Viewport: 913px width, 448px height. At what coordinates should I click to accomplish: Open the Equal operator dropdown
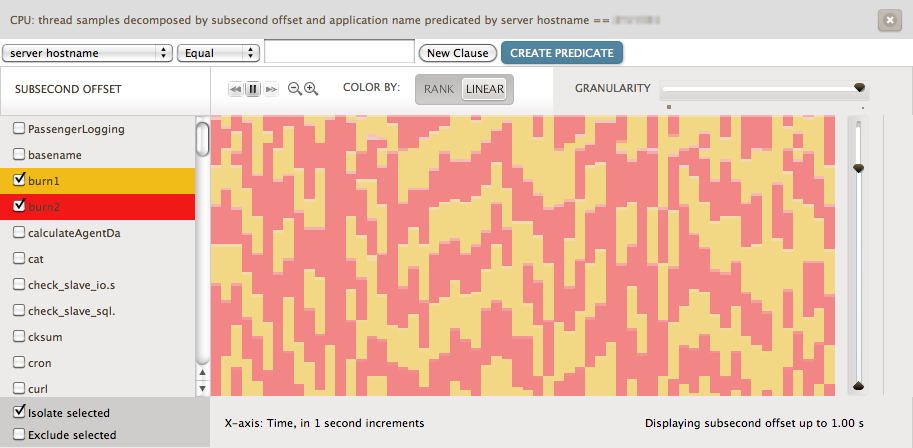tap(218, 53)
